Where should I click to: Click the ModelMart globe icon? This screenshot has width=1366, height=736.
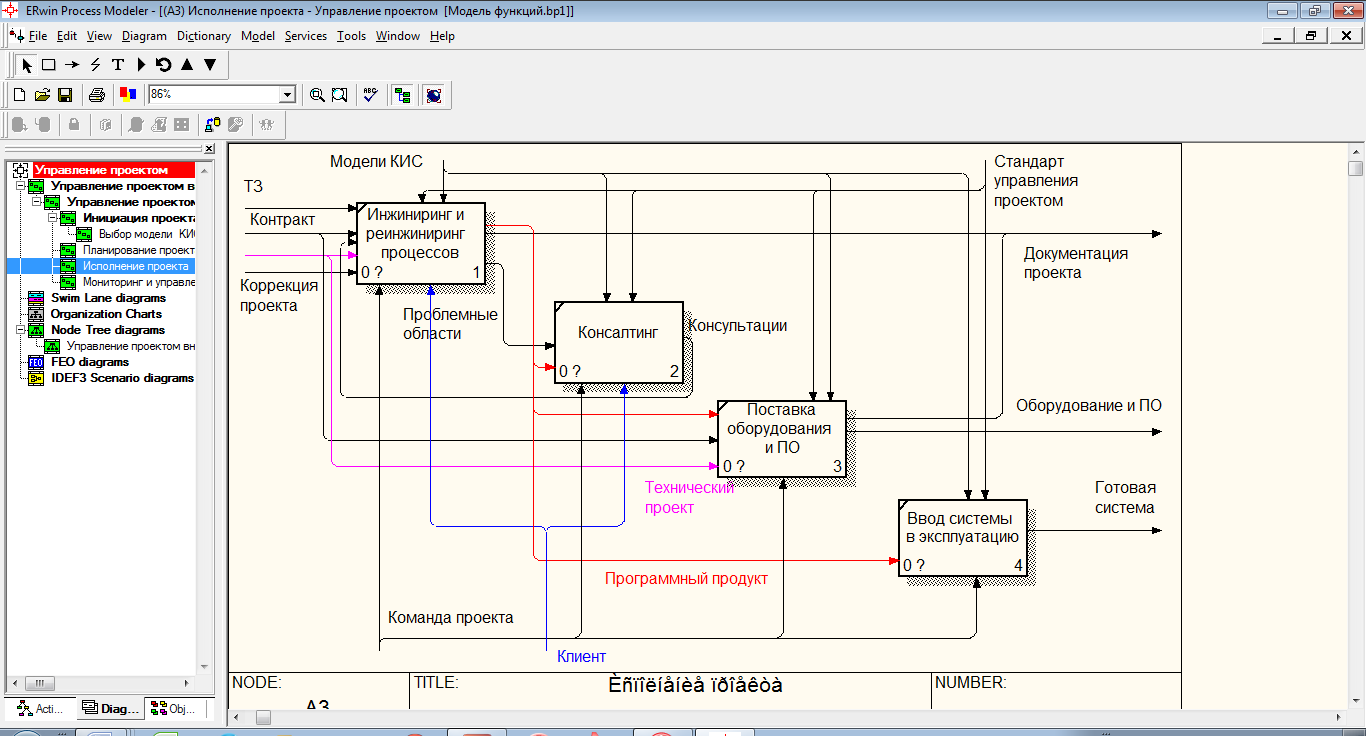pyautogui.click(x=434, y=95)
